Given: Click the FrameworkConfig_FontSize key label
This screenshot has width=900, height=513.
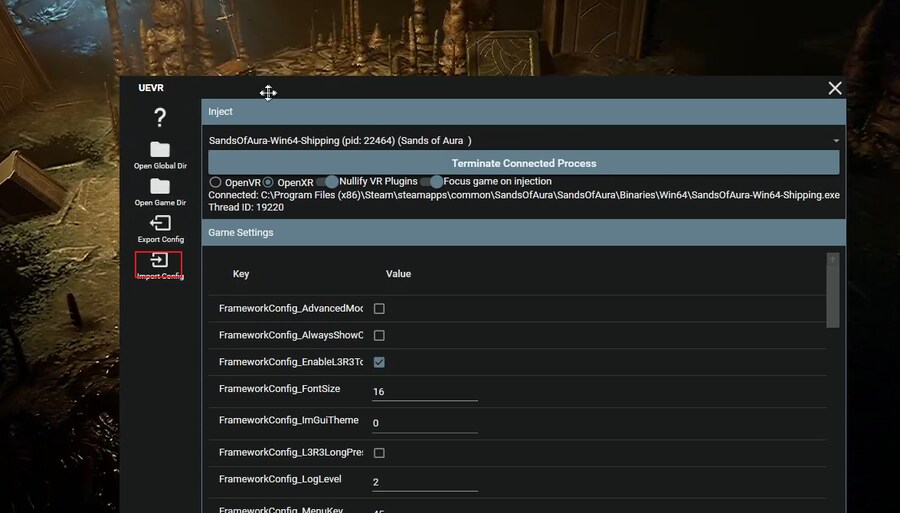Looking at the screenshot, I should (280, 389).
